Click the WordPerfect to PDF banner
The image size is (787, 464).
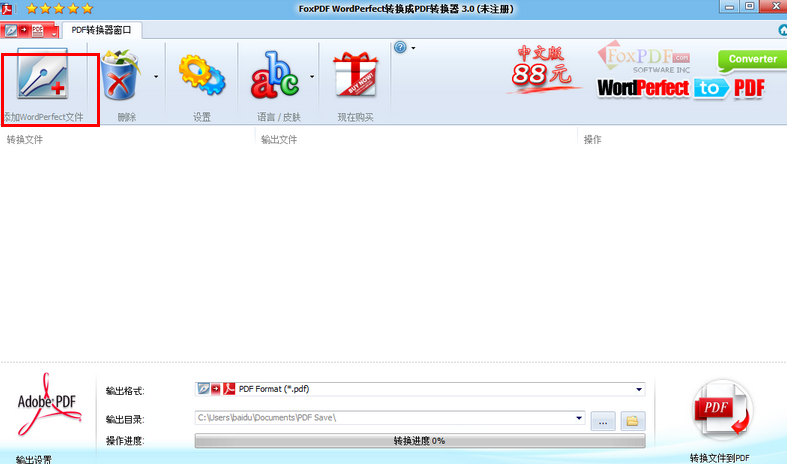(681, 88)
